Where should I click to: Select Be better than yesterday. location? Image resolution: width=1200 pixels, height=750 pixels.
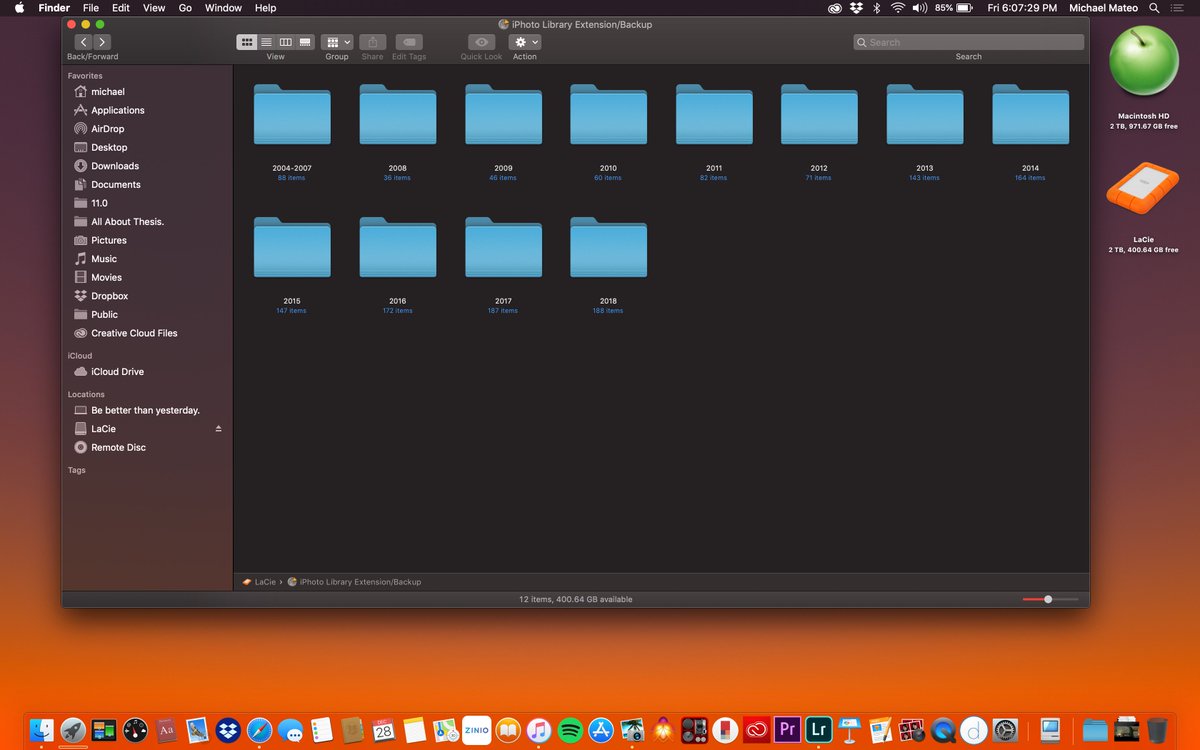pyautogui.click(x=147, y=410)
